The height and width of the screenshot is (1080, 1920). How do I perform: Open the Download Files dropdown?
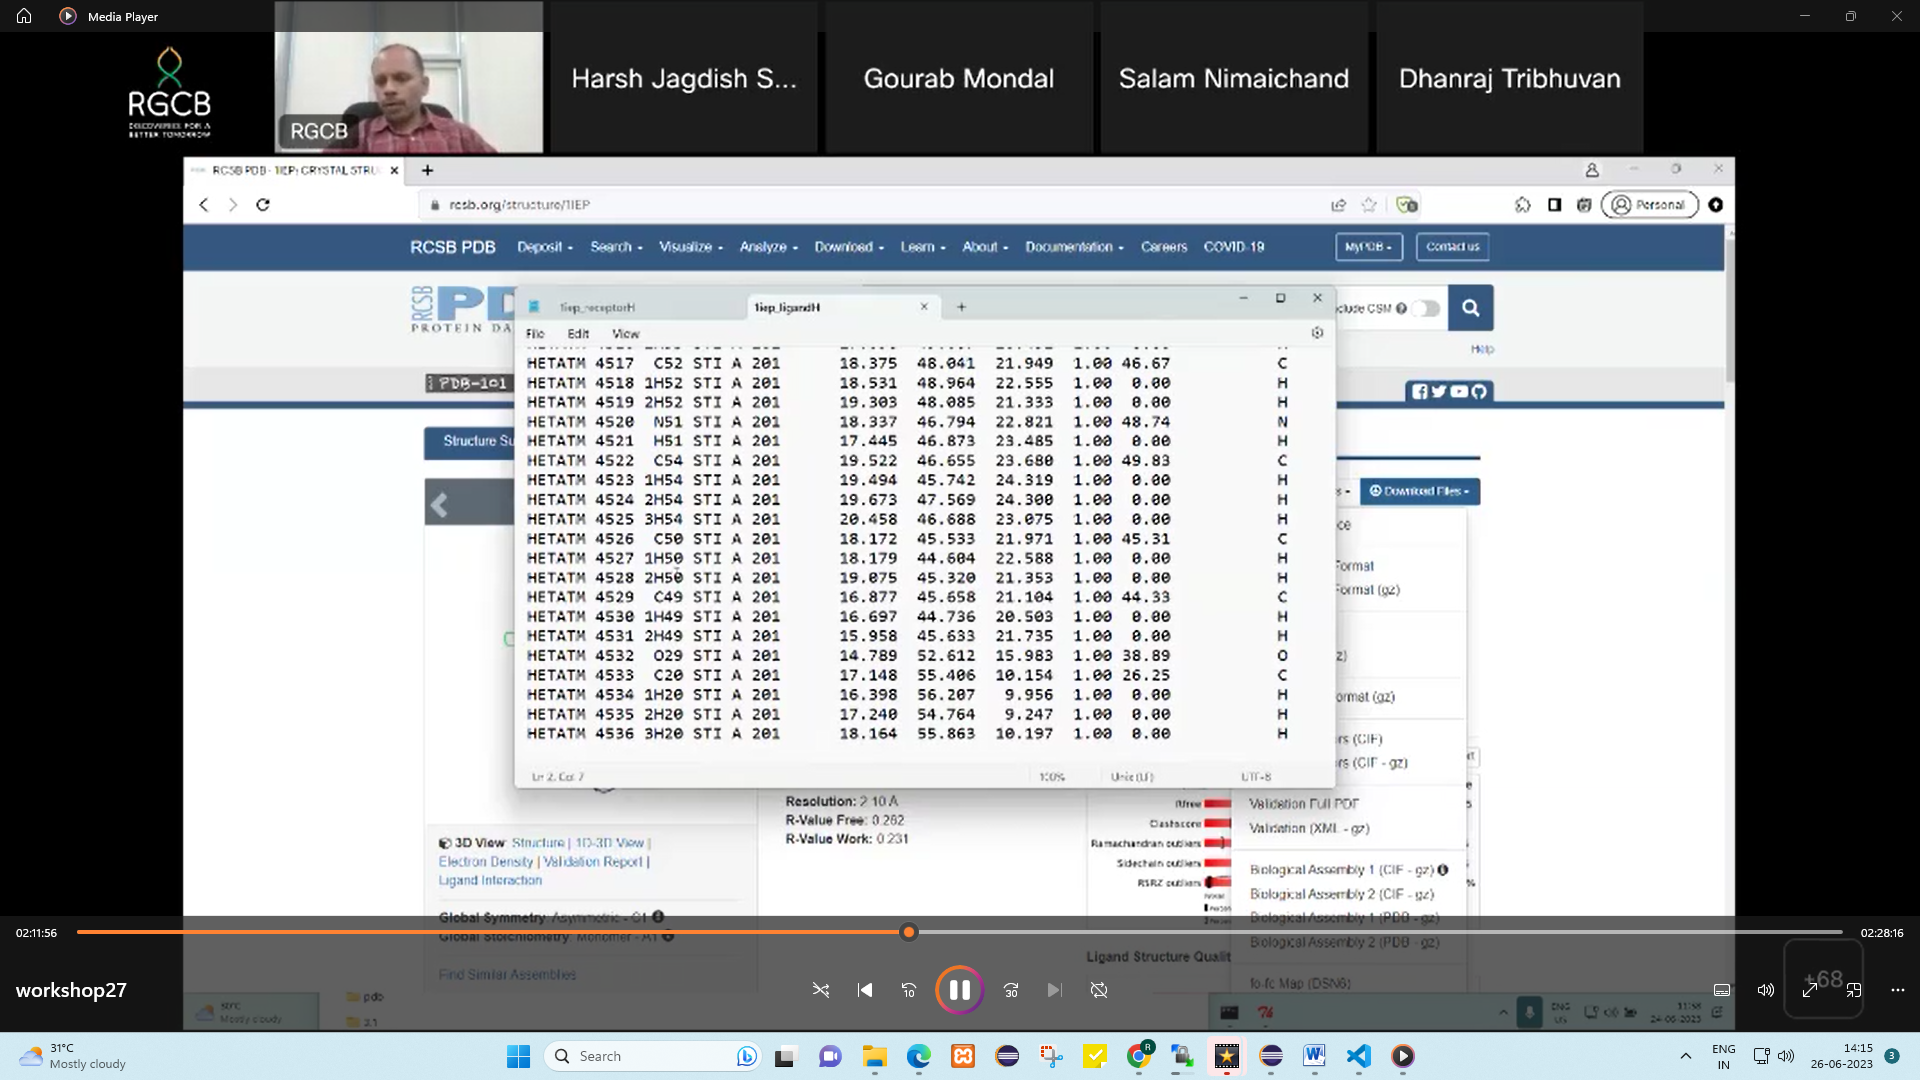pyautogui.click(x=1420, y=491)
